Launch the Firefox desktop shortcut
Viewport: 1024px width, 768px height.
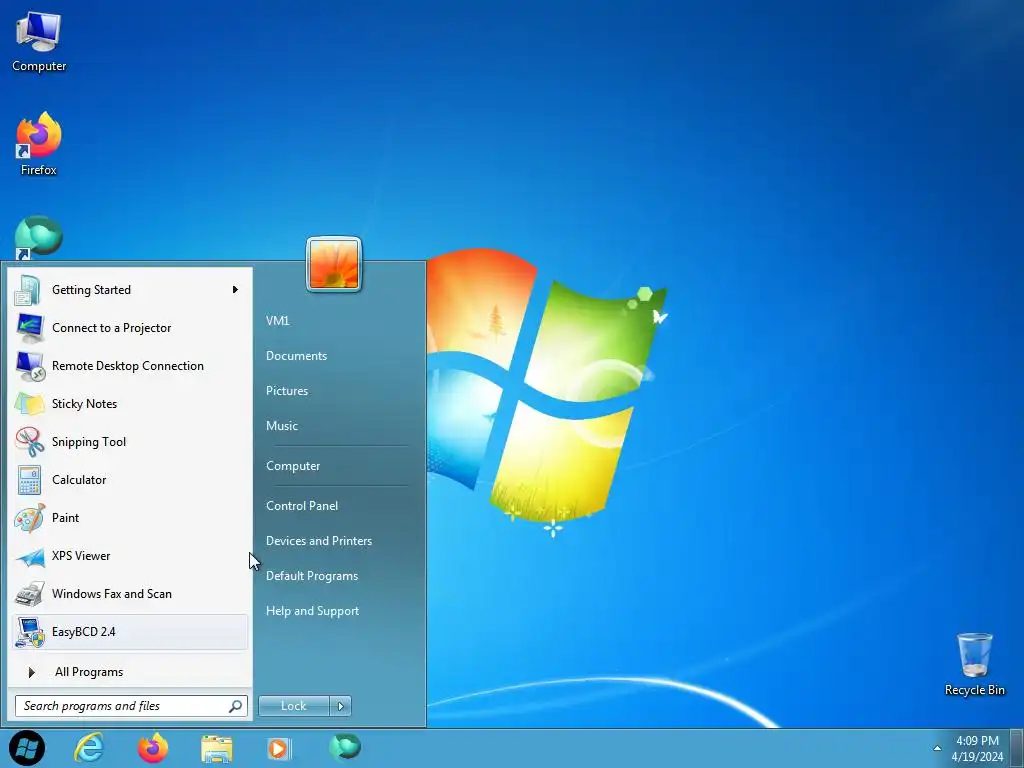[39, 143]
